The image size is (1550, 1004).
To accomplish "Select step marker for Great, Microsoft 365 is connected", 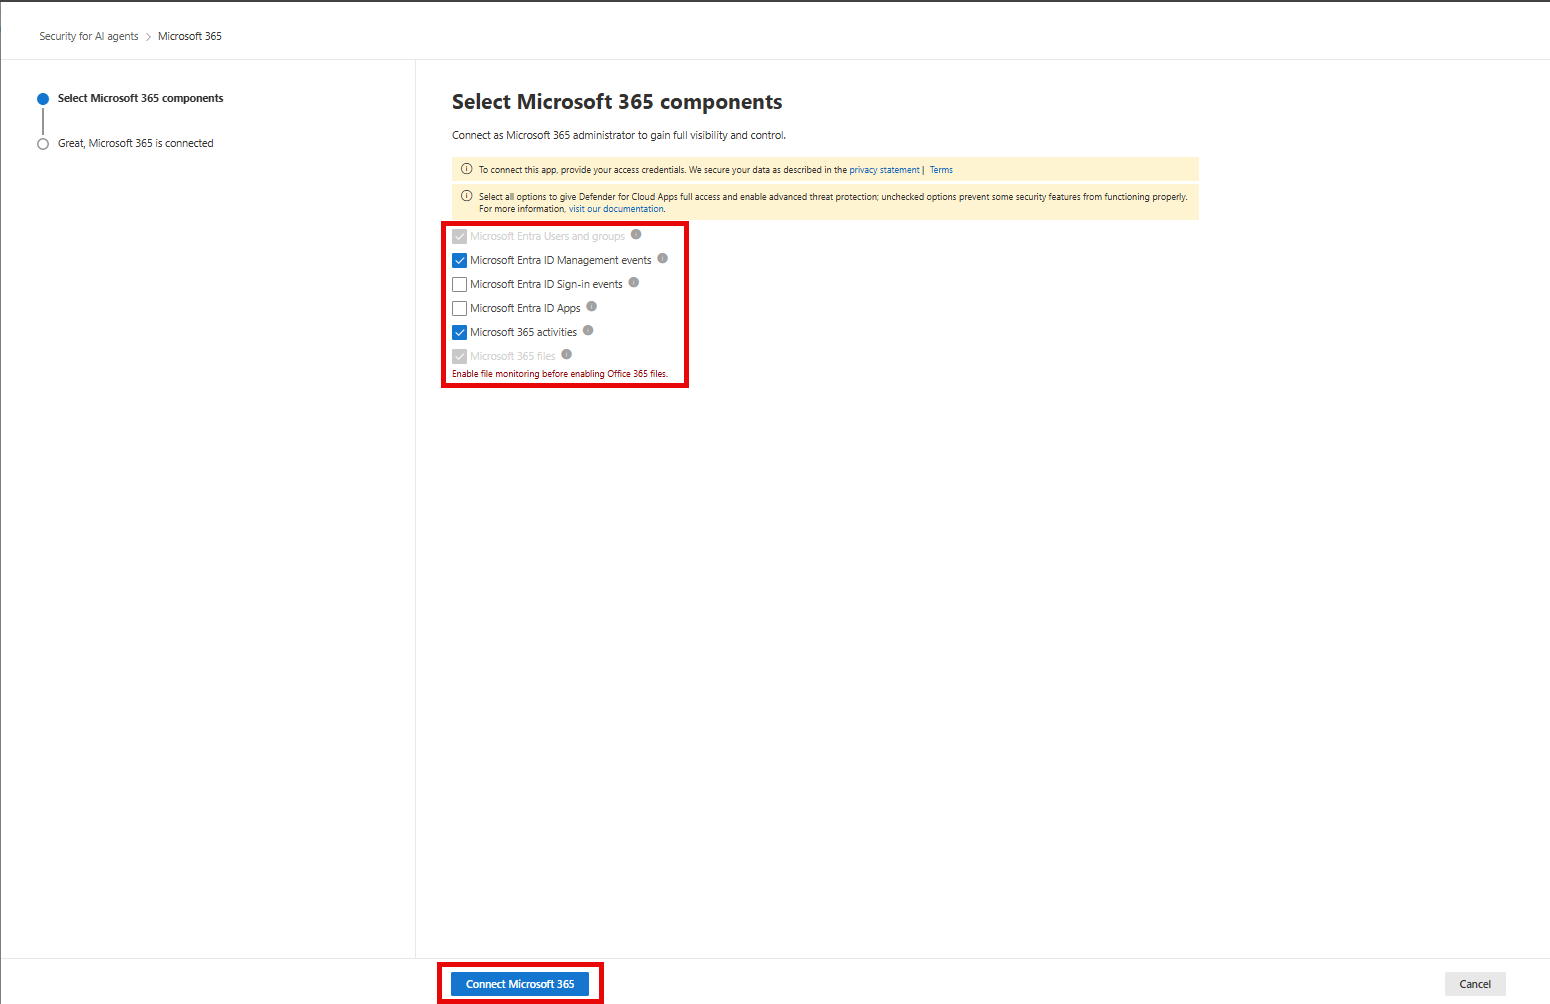I will [x=43, y=144].
